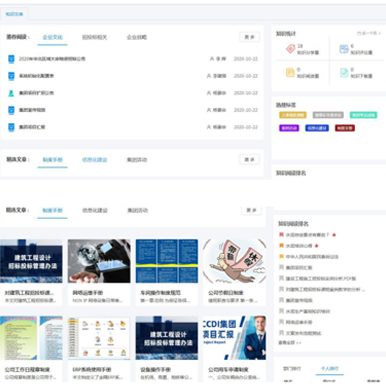Click 更多 button in the 推荐阅读 row
The width and height of the screenshot is (386, 386).
[249, 37]
